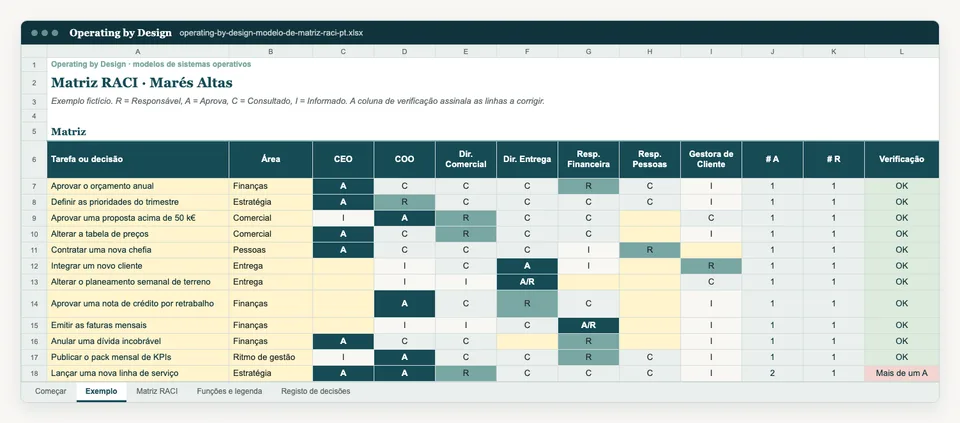Click 'Operating by Design · modelos de sistemas operativos'

tap(151, 64)
